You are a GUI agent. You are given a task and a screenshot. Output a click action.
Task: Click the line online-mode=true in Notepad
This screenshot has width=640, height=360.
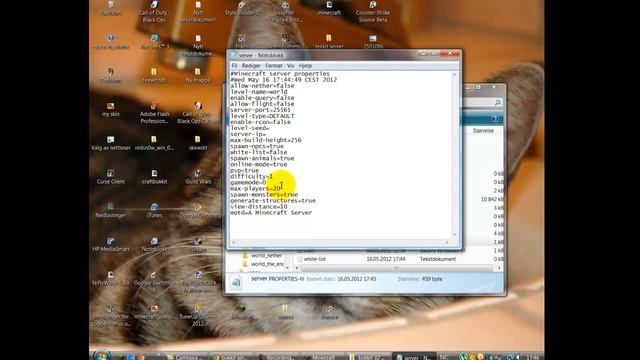click(x=259, y=164)
